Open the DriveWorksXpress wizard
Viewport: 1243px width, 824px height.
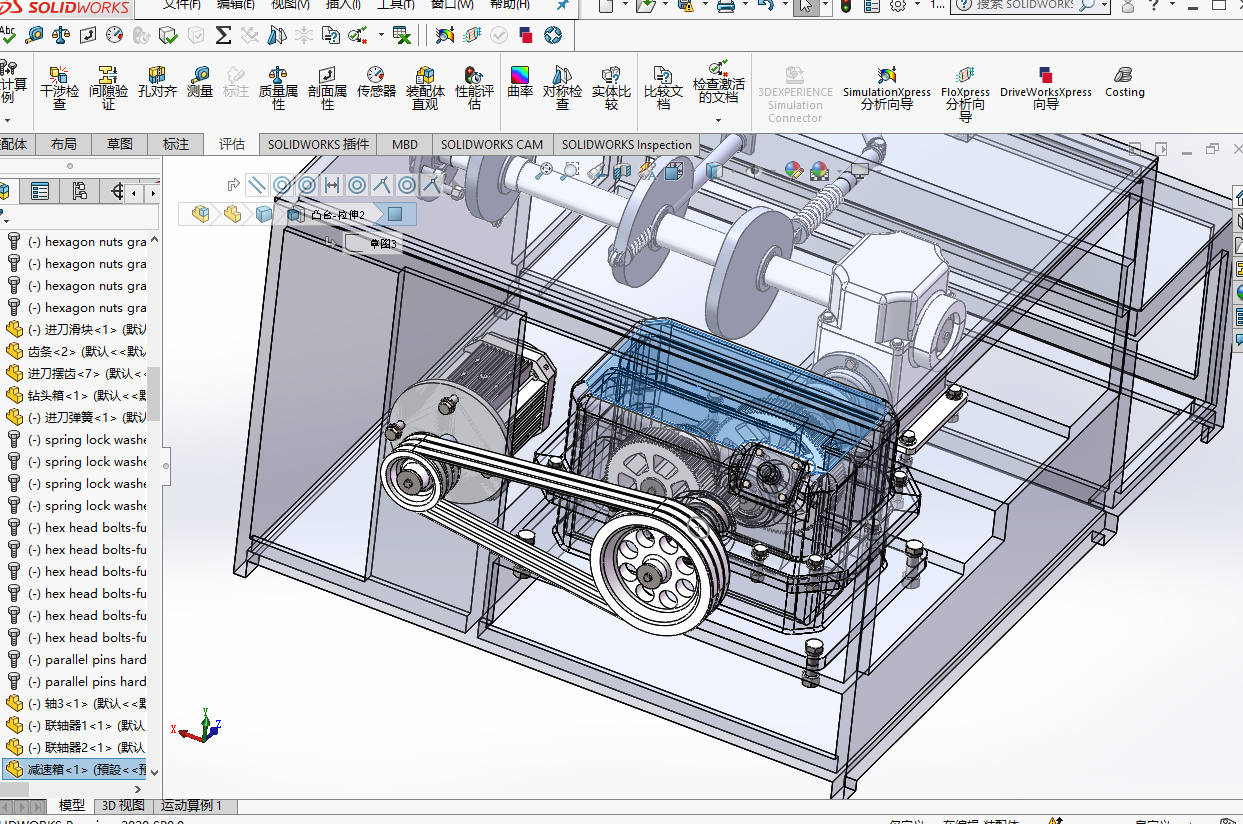coord(1046,88)
